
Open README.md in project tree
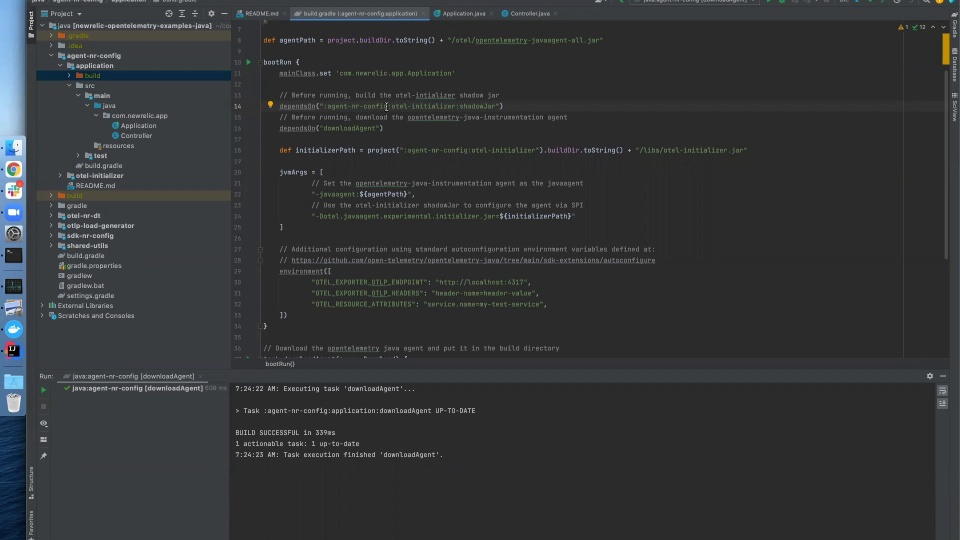pyautogui.click(x=95, y=186)
